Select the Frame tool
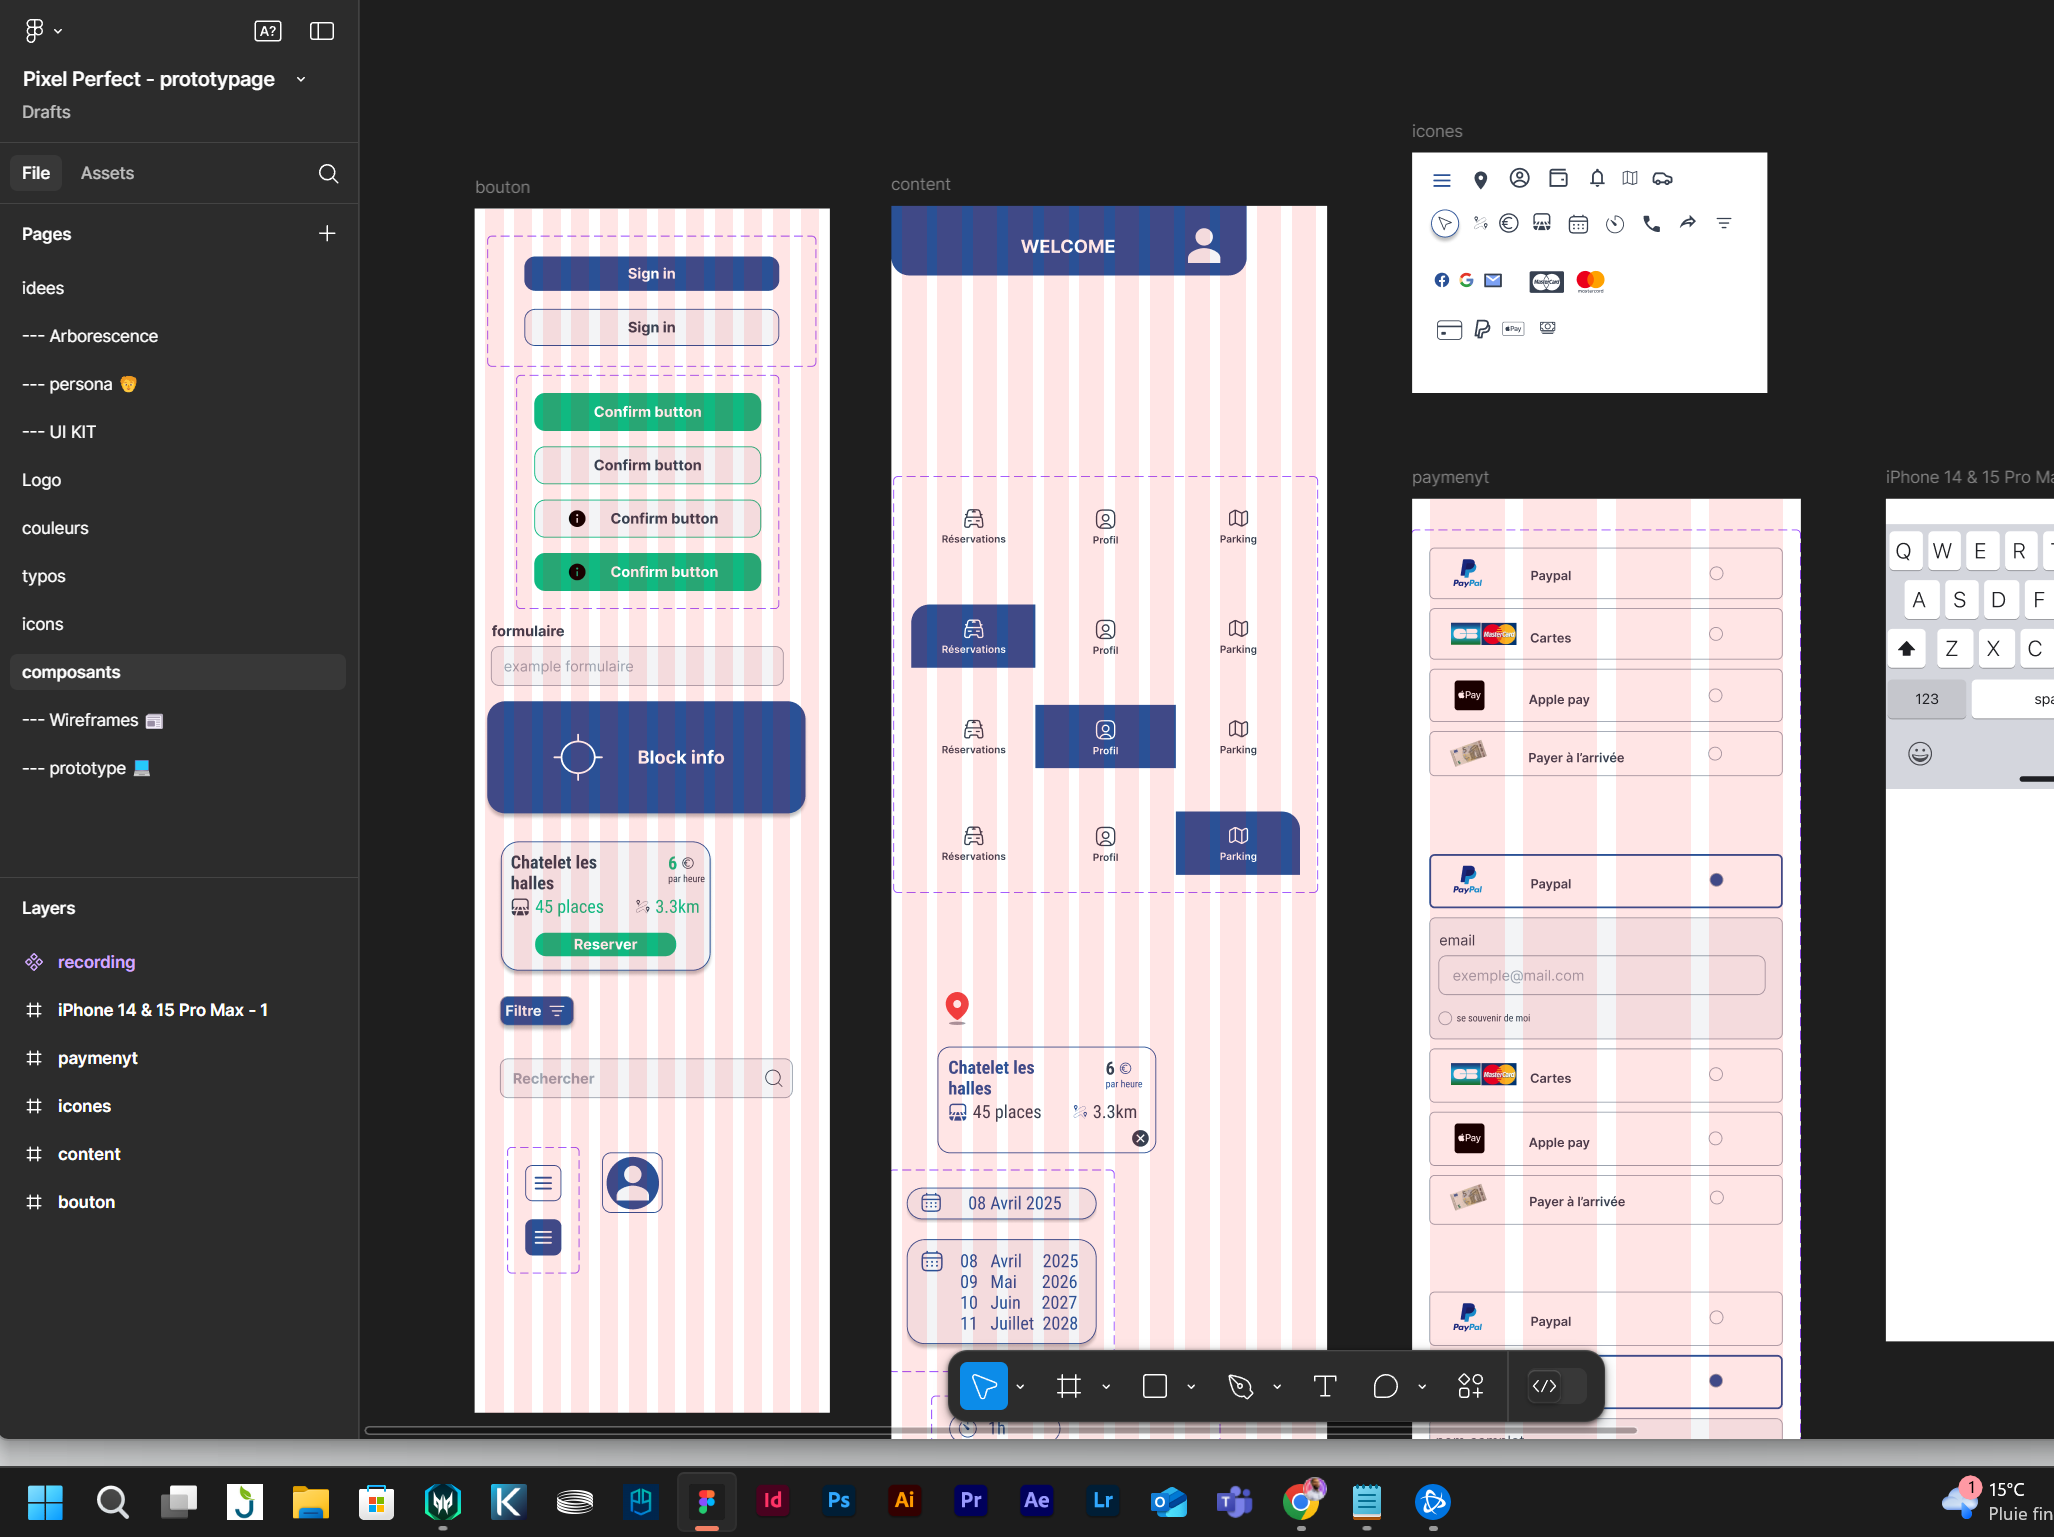The width and height of the screenshot is (2054, 1537). tap(1069, 1386)
